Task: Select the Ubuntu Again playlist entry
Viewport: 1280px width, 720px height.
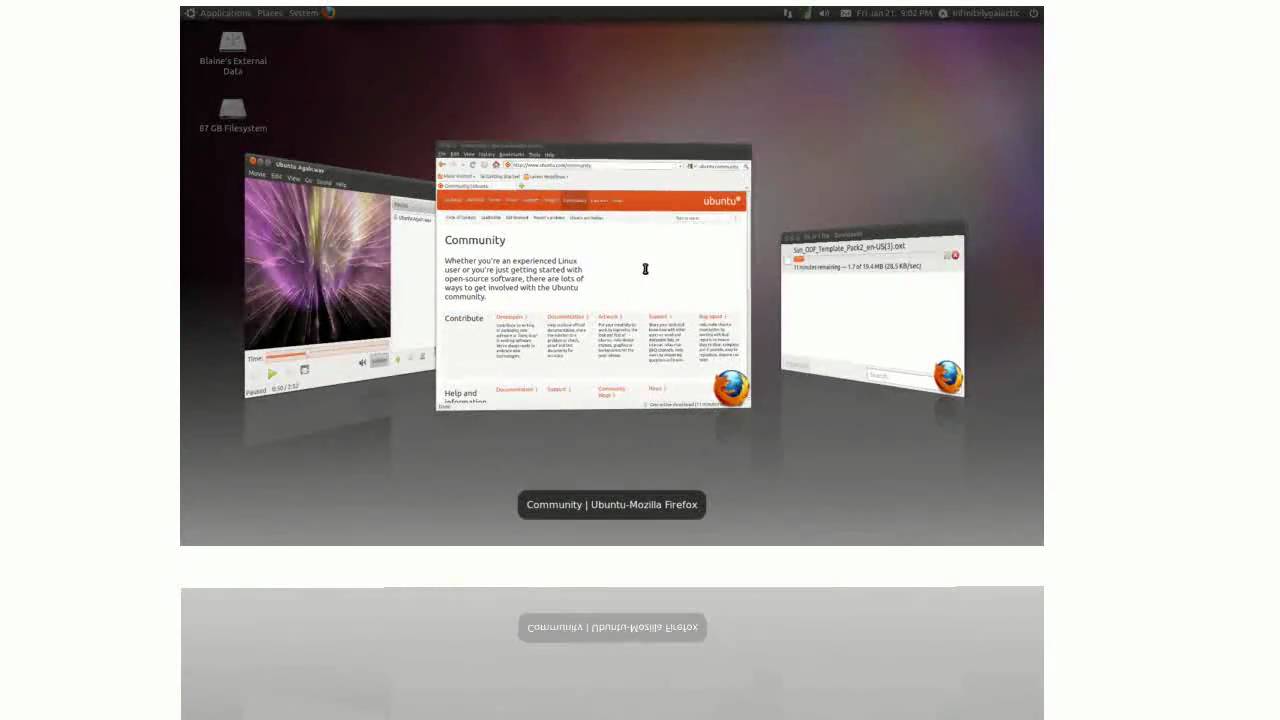Action: coord(413,219)
